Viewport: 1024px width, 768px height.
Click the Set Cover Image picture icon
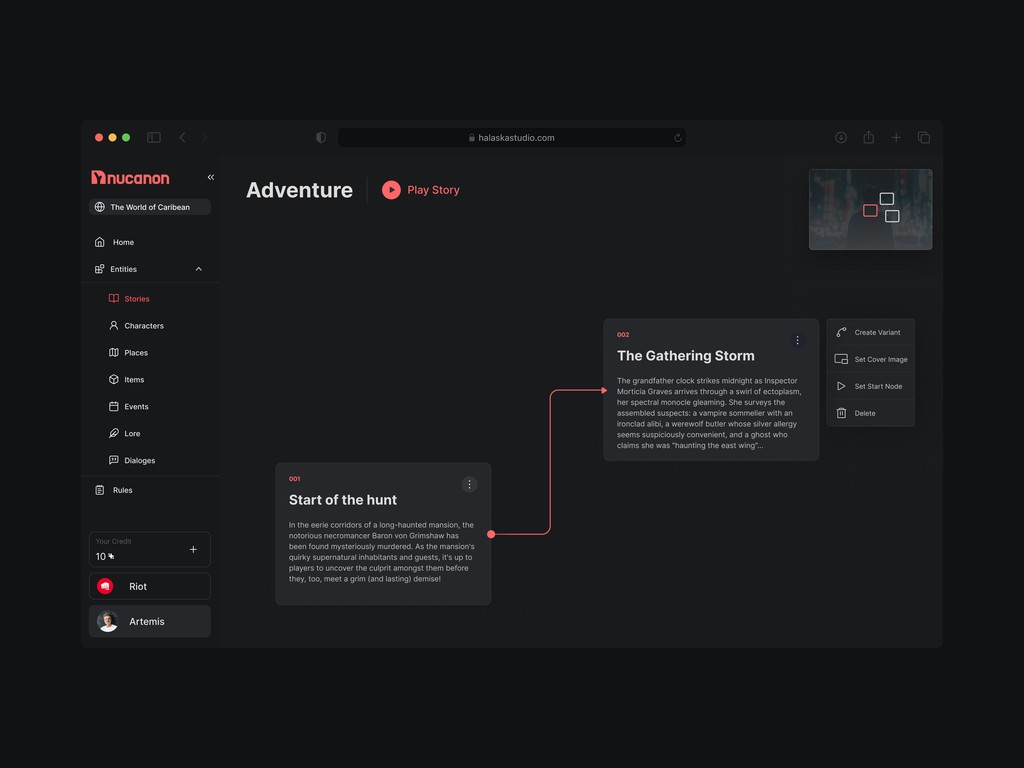(x=841, y=359)
